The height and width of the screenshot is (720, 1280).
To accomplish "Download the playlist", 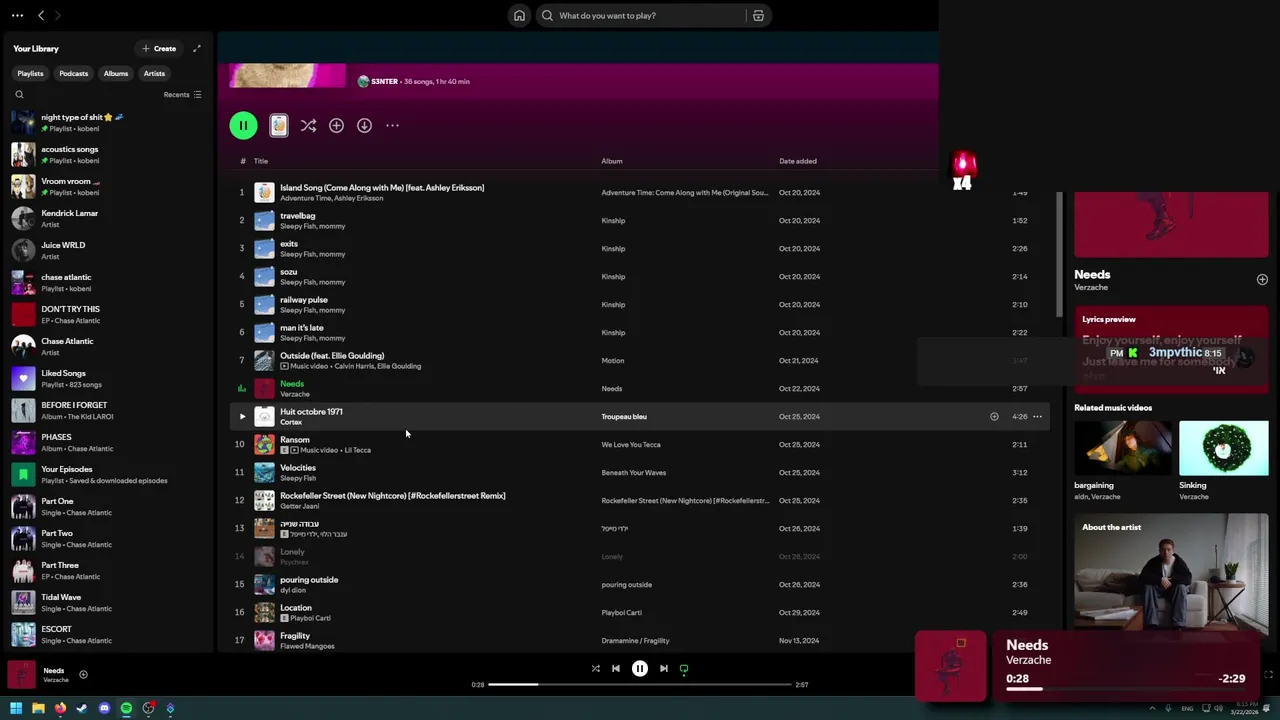I will (364, 126).
